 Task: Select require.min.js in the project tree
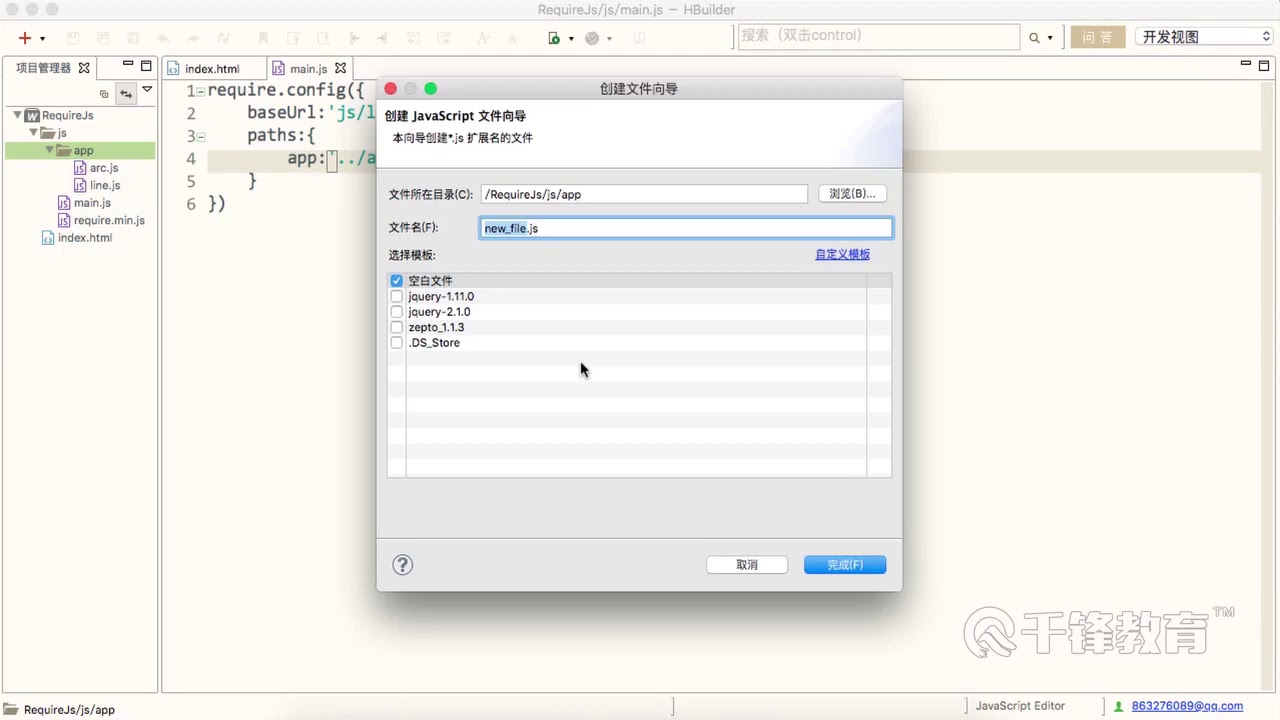(109, 220)
